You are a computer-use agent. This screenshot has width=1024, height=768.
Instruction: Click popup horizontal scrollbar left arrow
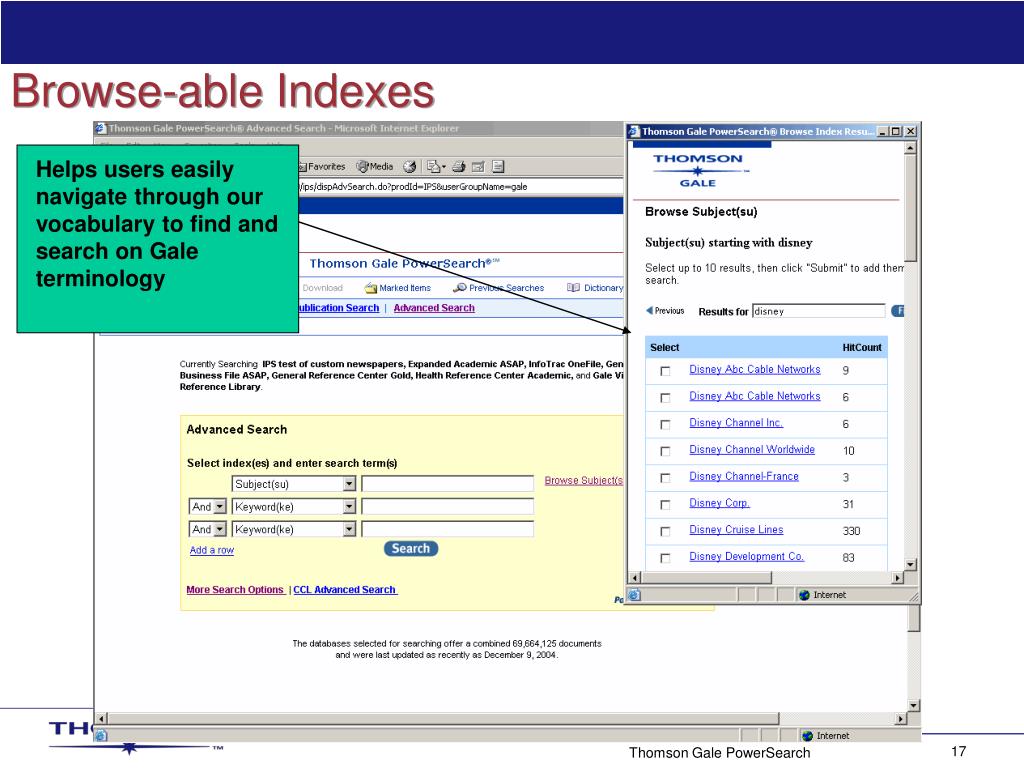coord(634,578)
